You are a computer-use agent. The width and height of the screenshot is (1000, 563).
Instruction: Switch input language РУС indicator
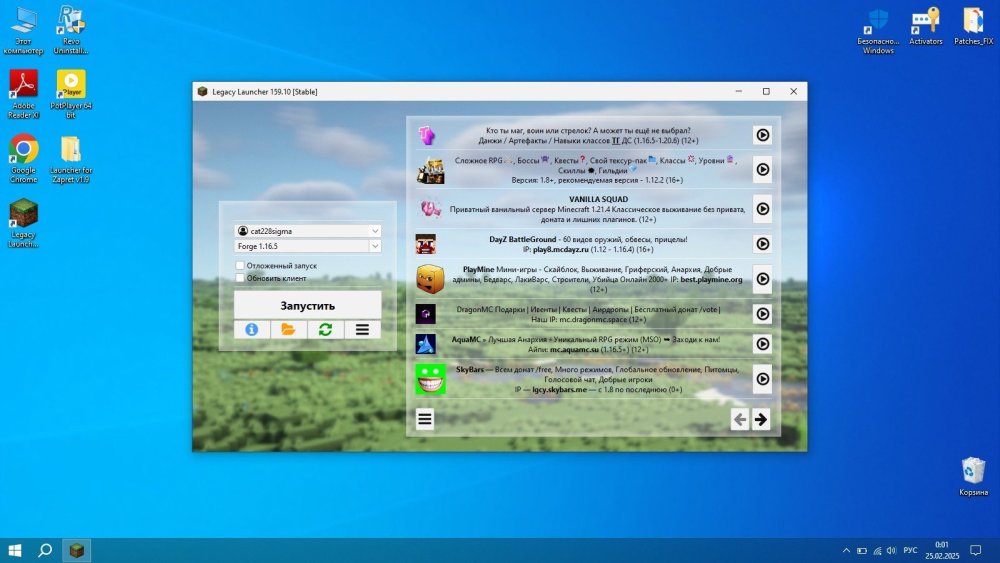pyautogui.click(x=910, y=550)
